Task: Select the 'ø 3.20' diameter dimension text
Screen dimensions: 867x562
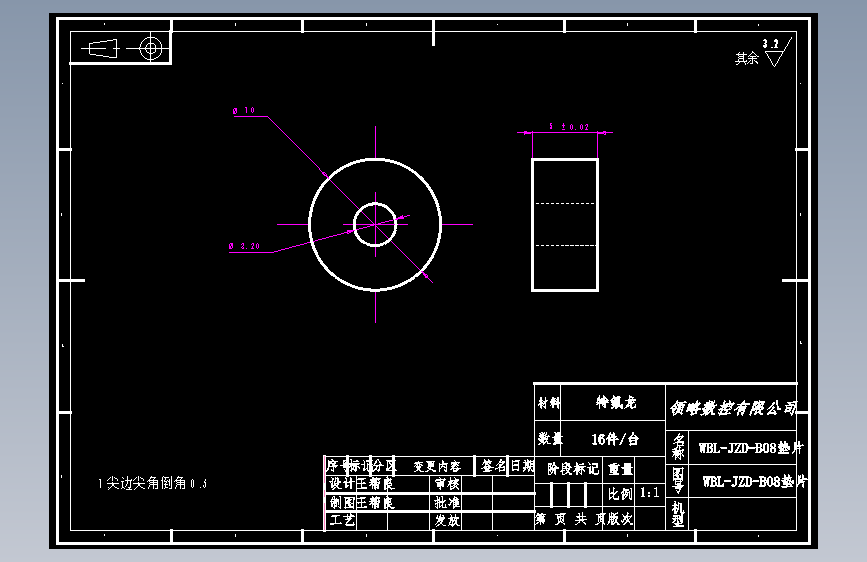Action: tap(244, 246)
